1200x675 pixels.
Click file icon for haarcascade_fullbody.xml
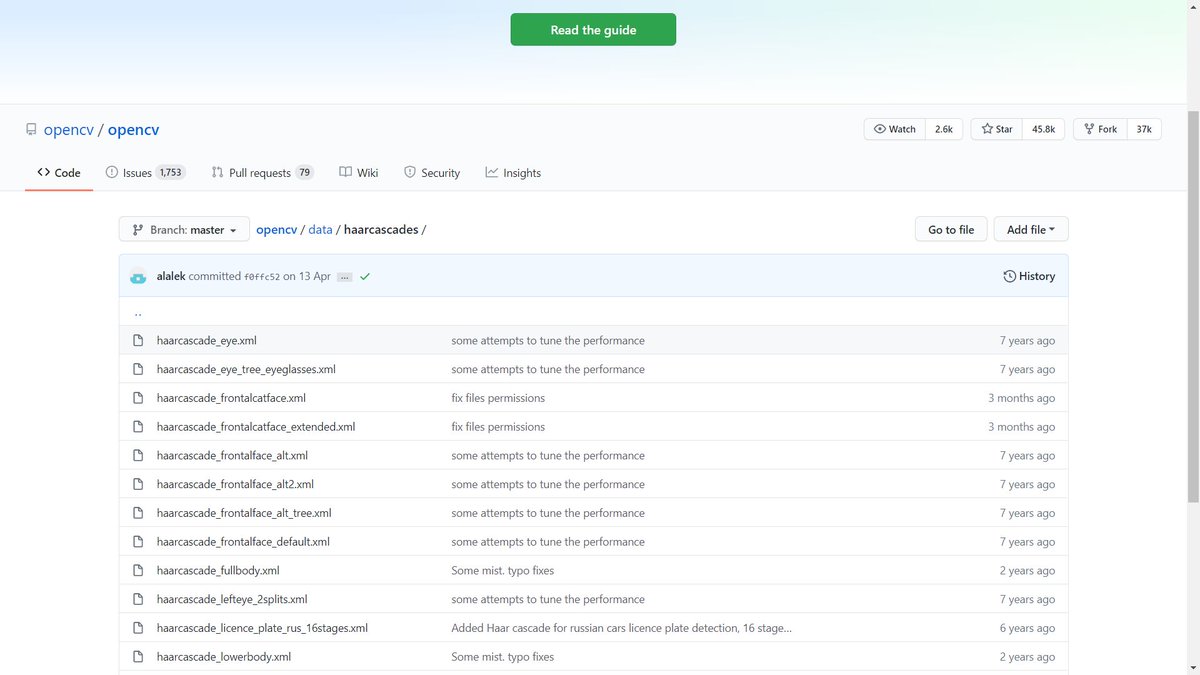point(138,571)
